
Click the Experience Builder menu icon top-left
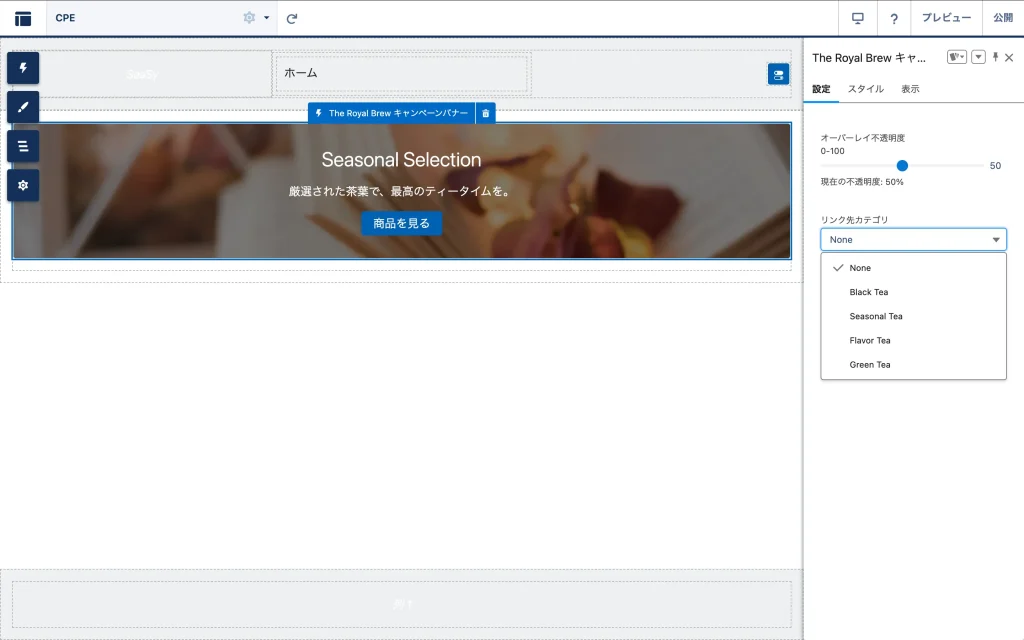point(23,18)
